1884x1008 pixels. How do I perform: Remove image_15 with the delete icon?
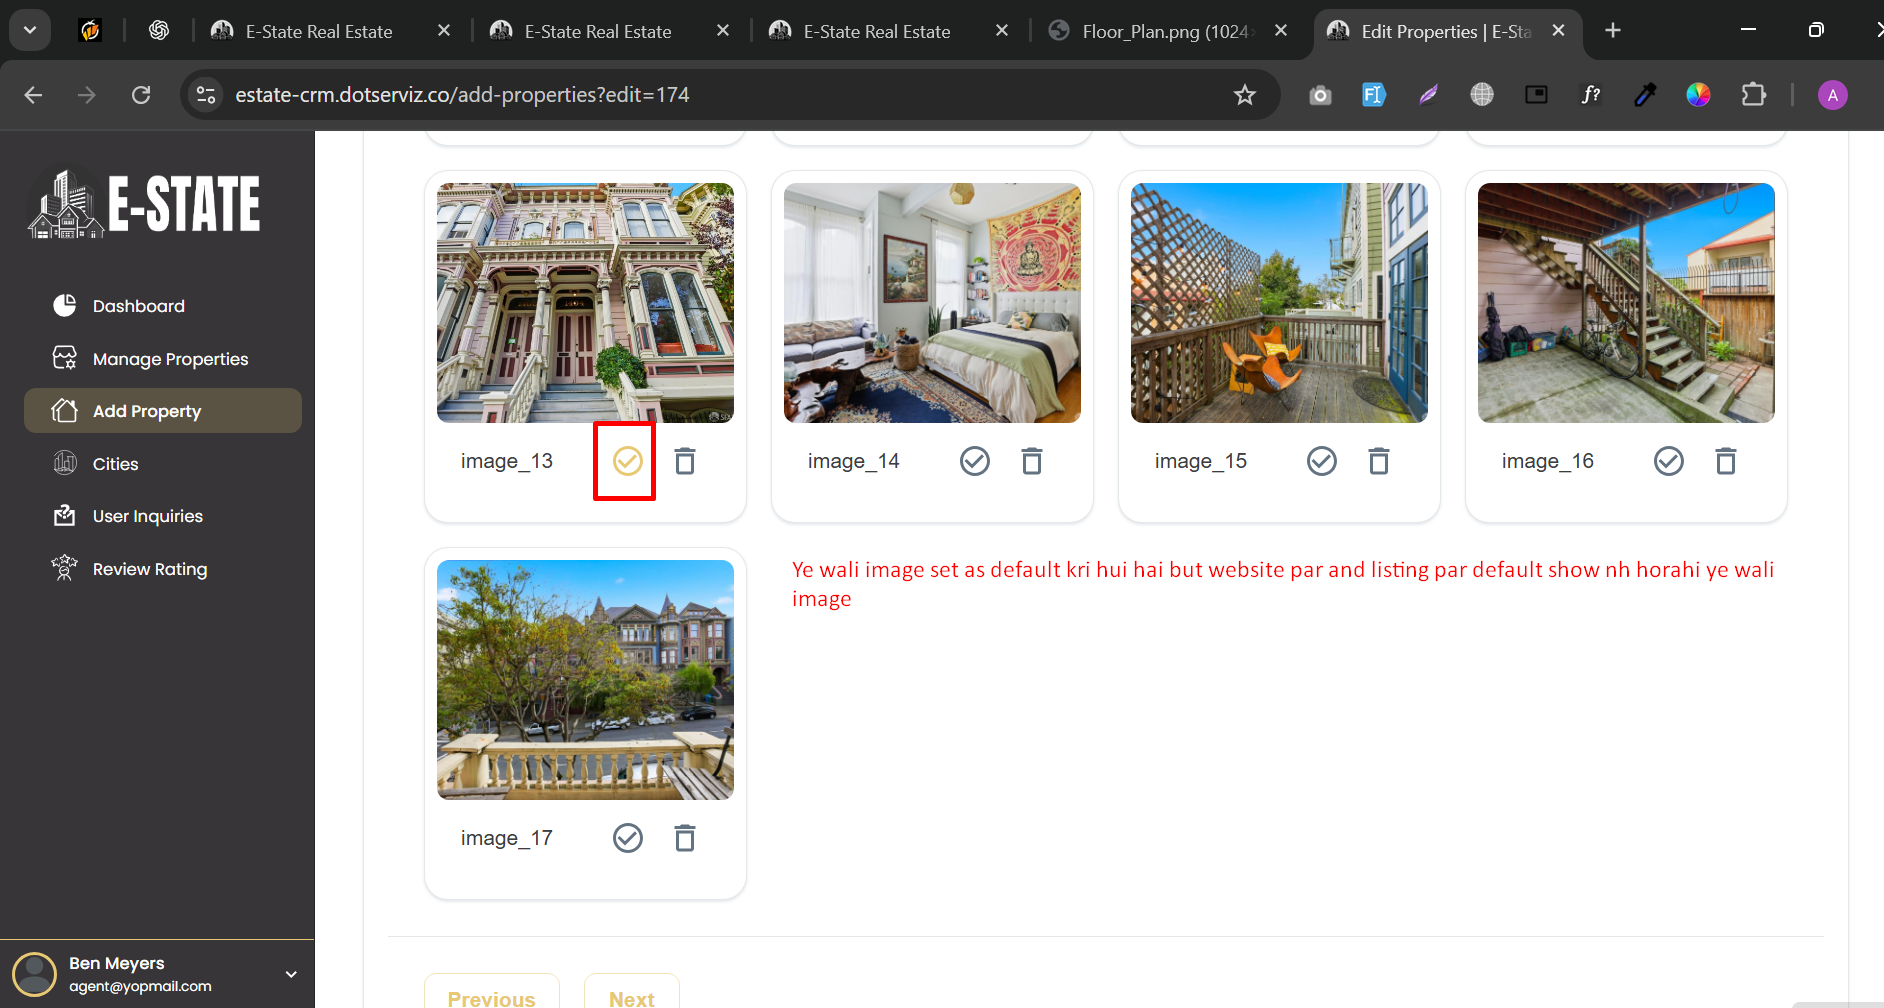[x=1379, y=461]
